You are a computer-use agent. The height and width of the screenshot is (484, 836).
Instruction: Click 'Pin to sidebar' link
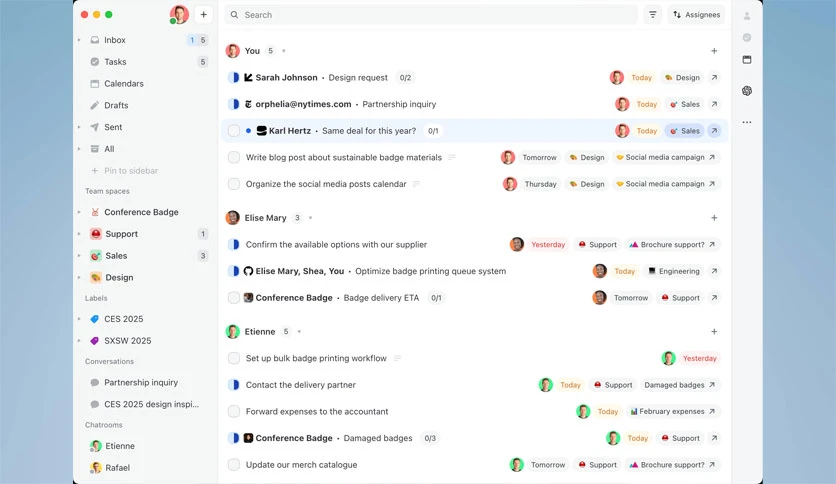pos(131,171)
